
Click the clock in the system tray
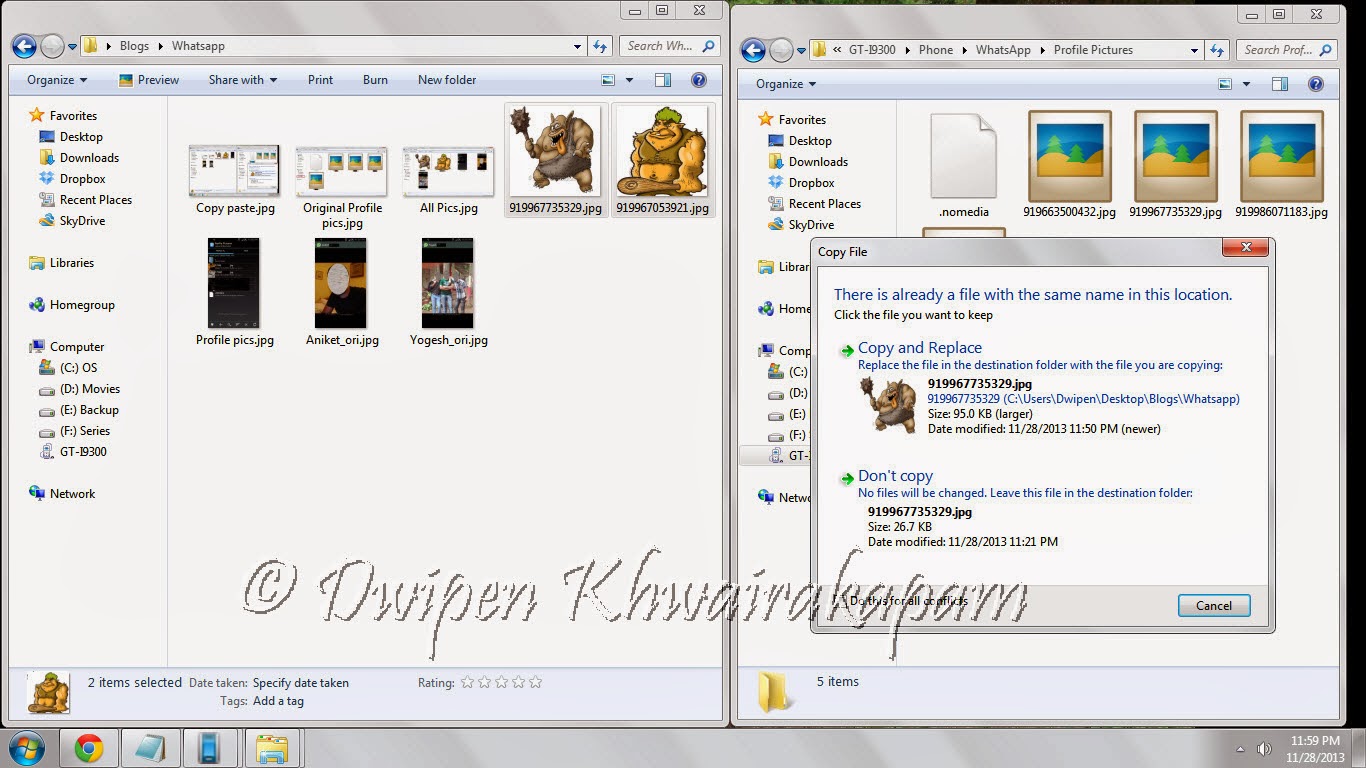1315,748
